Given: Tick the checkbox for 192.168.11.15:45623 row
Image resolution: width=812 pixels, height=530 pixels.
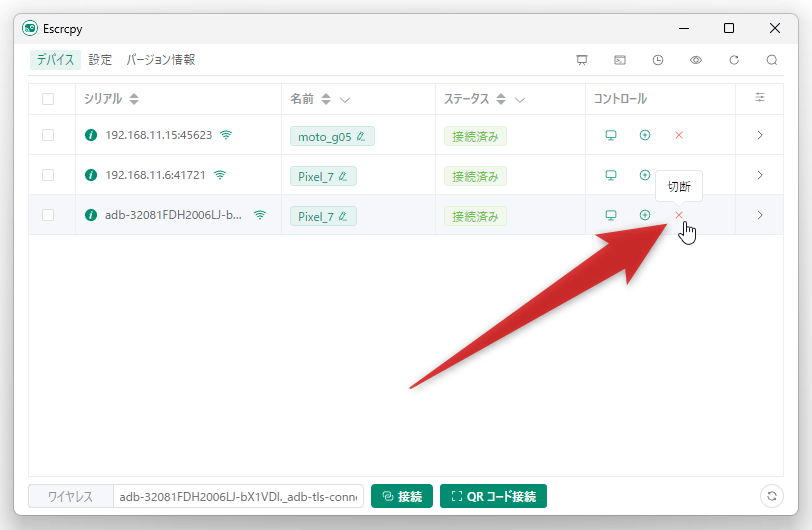Looking at the screenshot, I should [48, 135].
